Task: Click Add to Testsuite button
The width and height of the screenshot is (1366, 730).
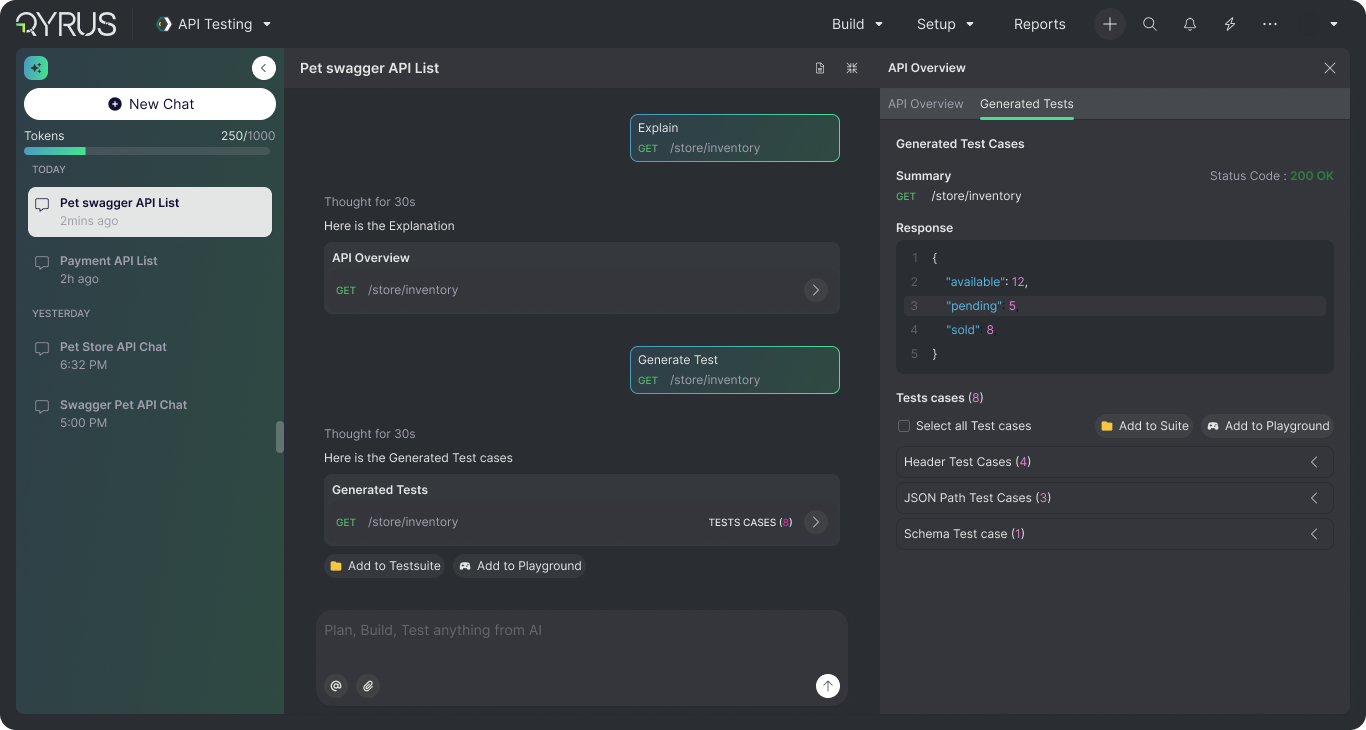Action: pos(385,566)
